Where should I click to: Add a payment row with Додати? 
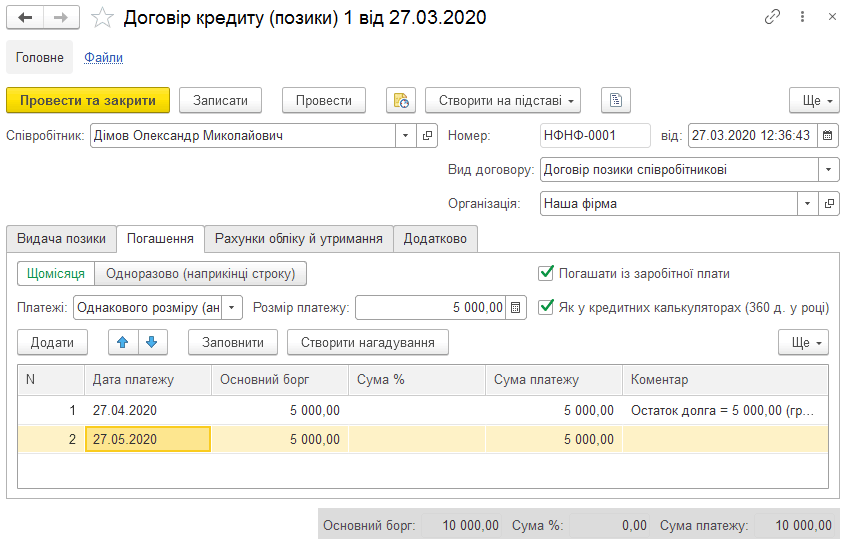click(52, 342)
